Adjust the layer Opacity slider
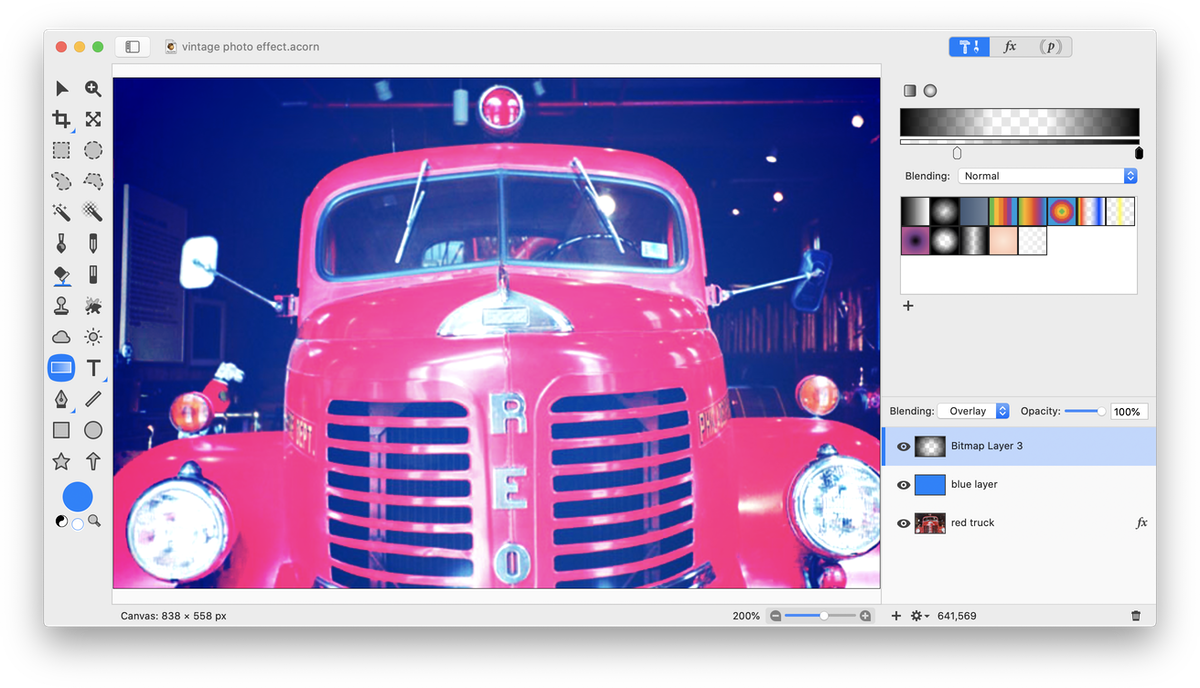The image size is (1200, 688). coord(1085,411)
